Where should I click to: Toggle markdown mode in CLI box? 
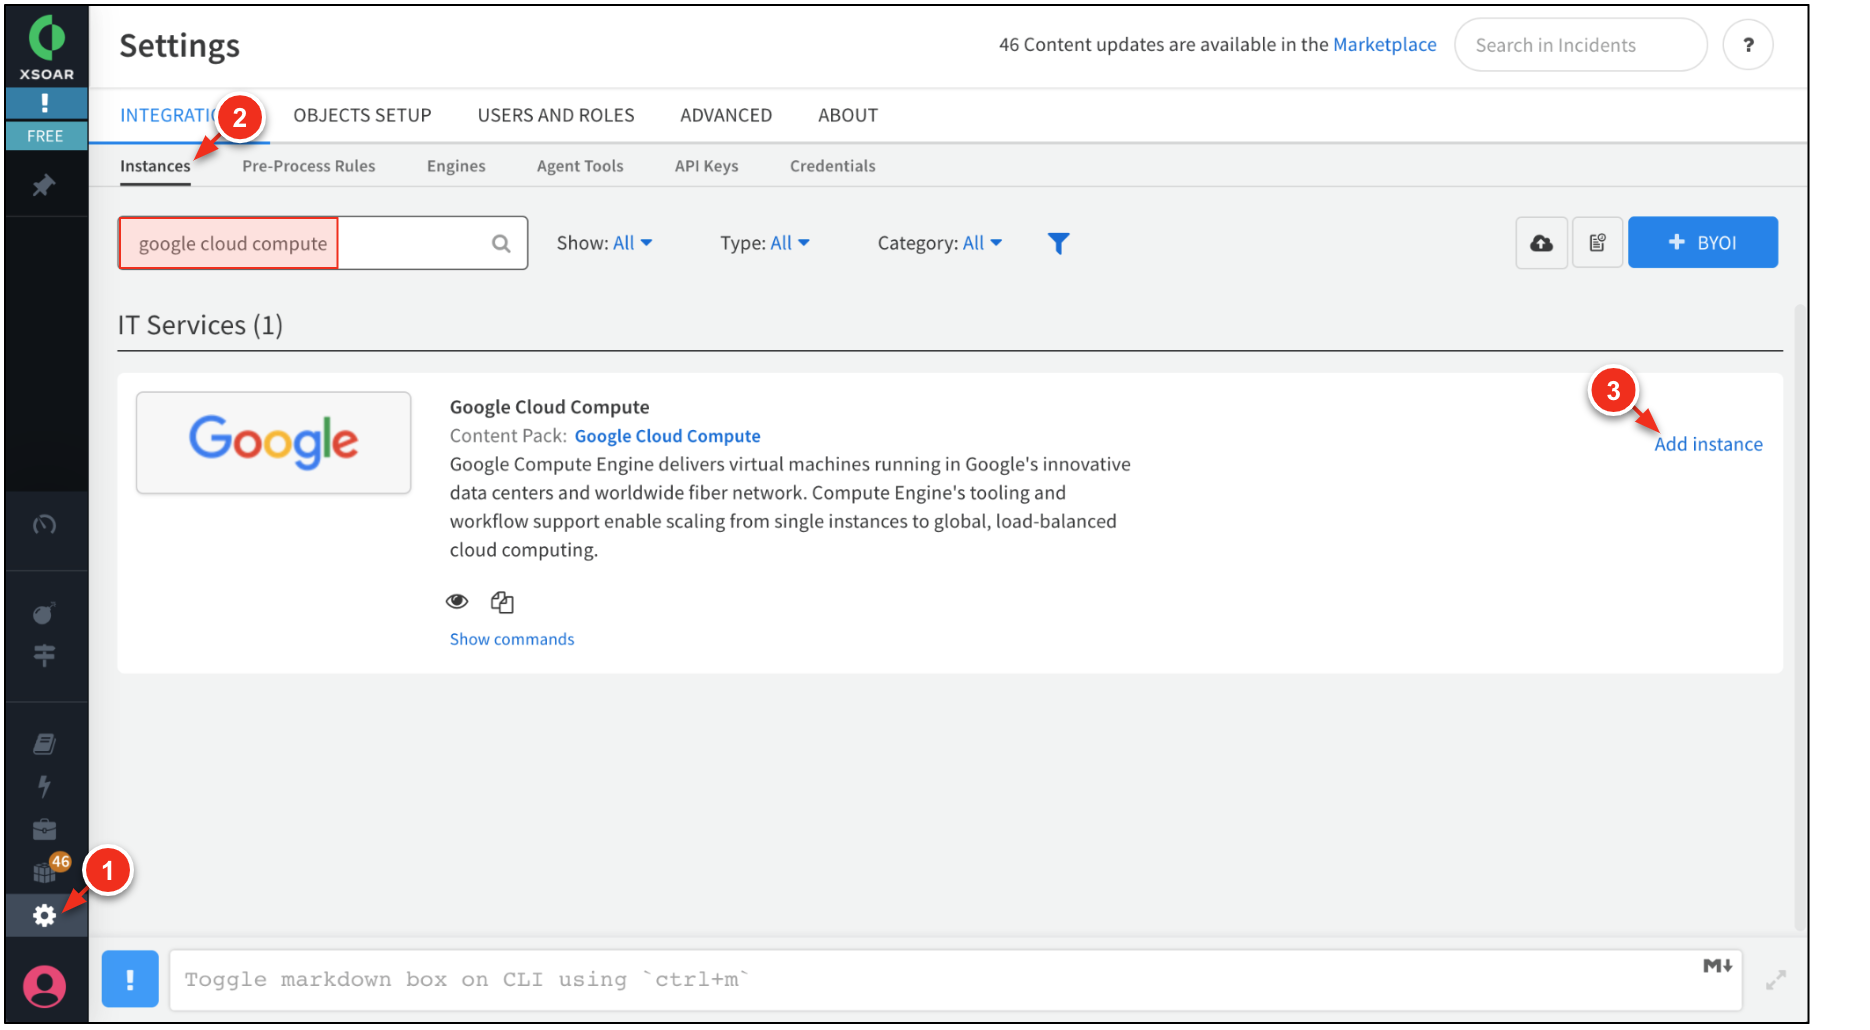tap(1717, 966)
